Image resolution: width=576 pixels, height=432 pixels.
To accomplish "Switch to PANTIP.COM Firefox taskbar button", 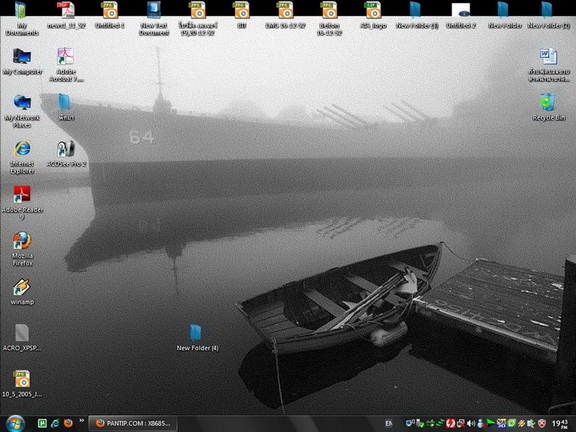I will (133, 424).
